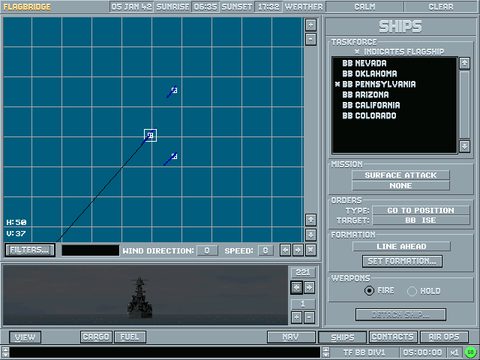Zoom out the map with minus icon
Screen dimensions: 480x360
[311, 39]
